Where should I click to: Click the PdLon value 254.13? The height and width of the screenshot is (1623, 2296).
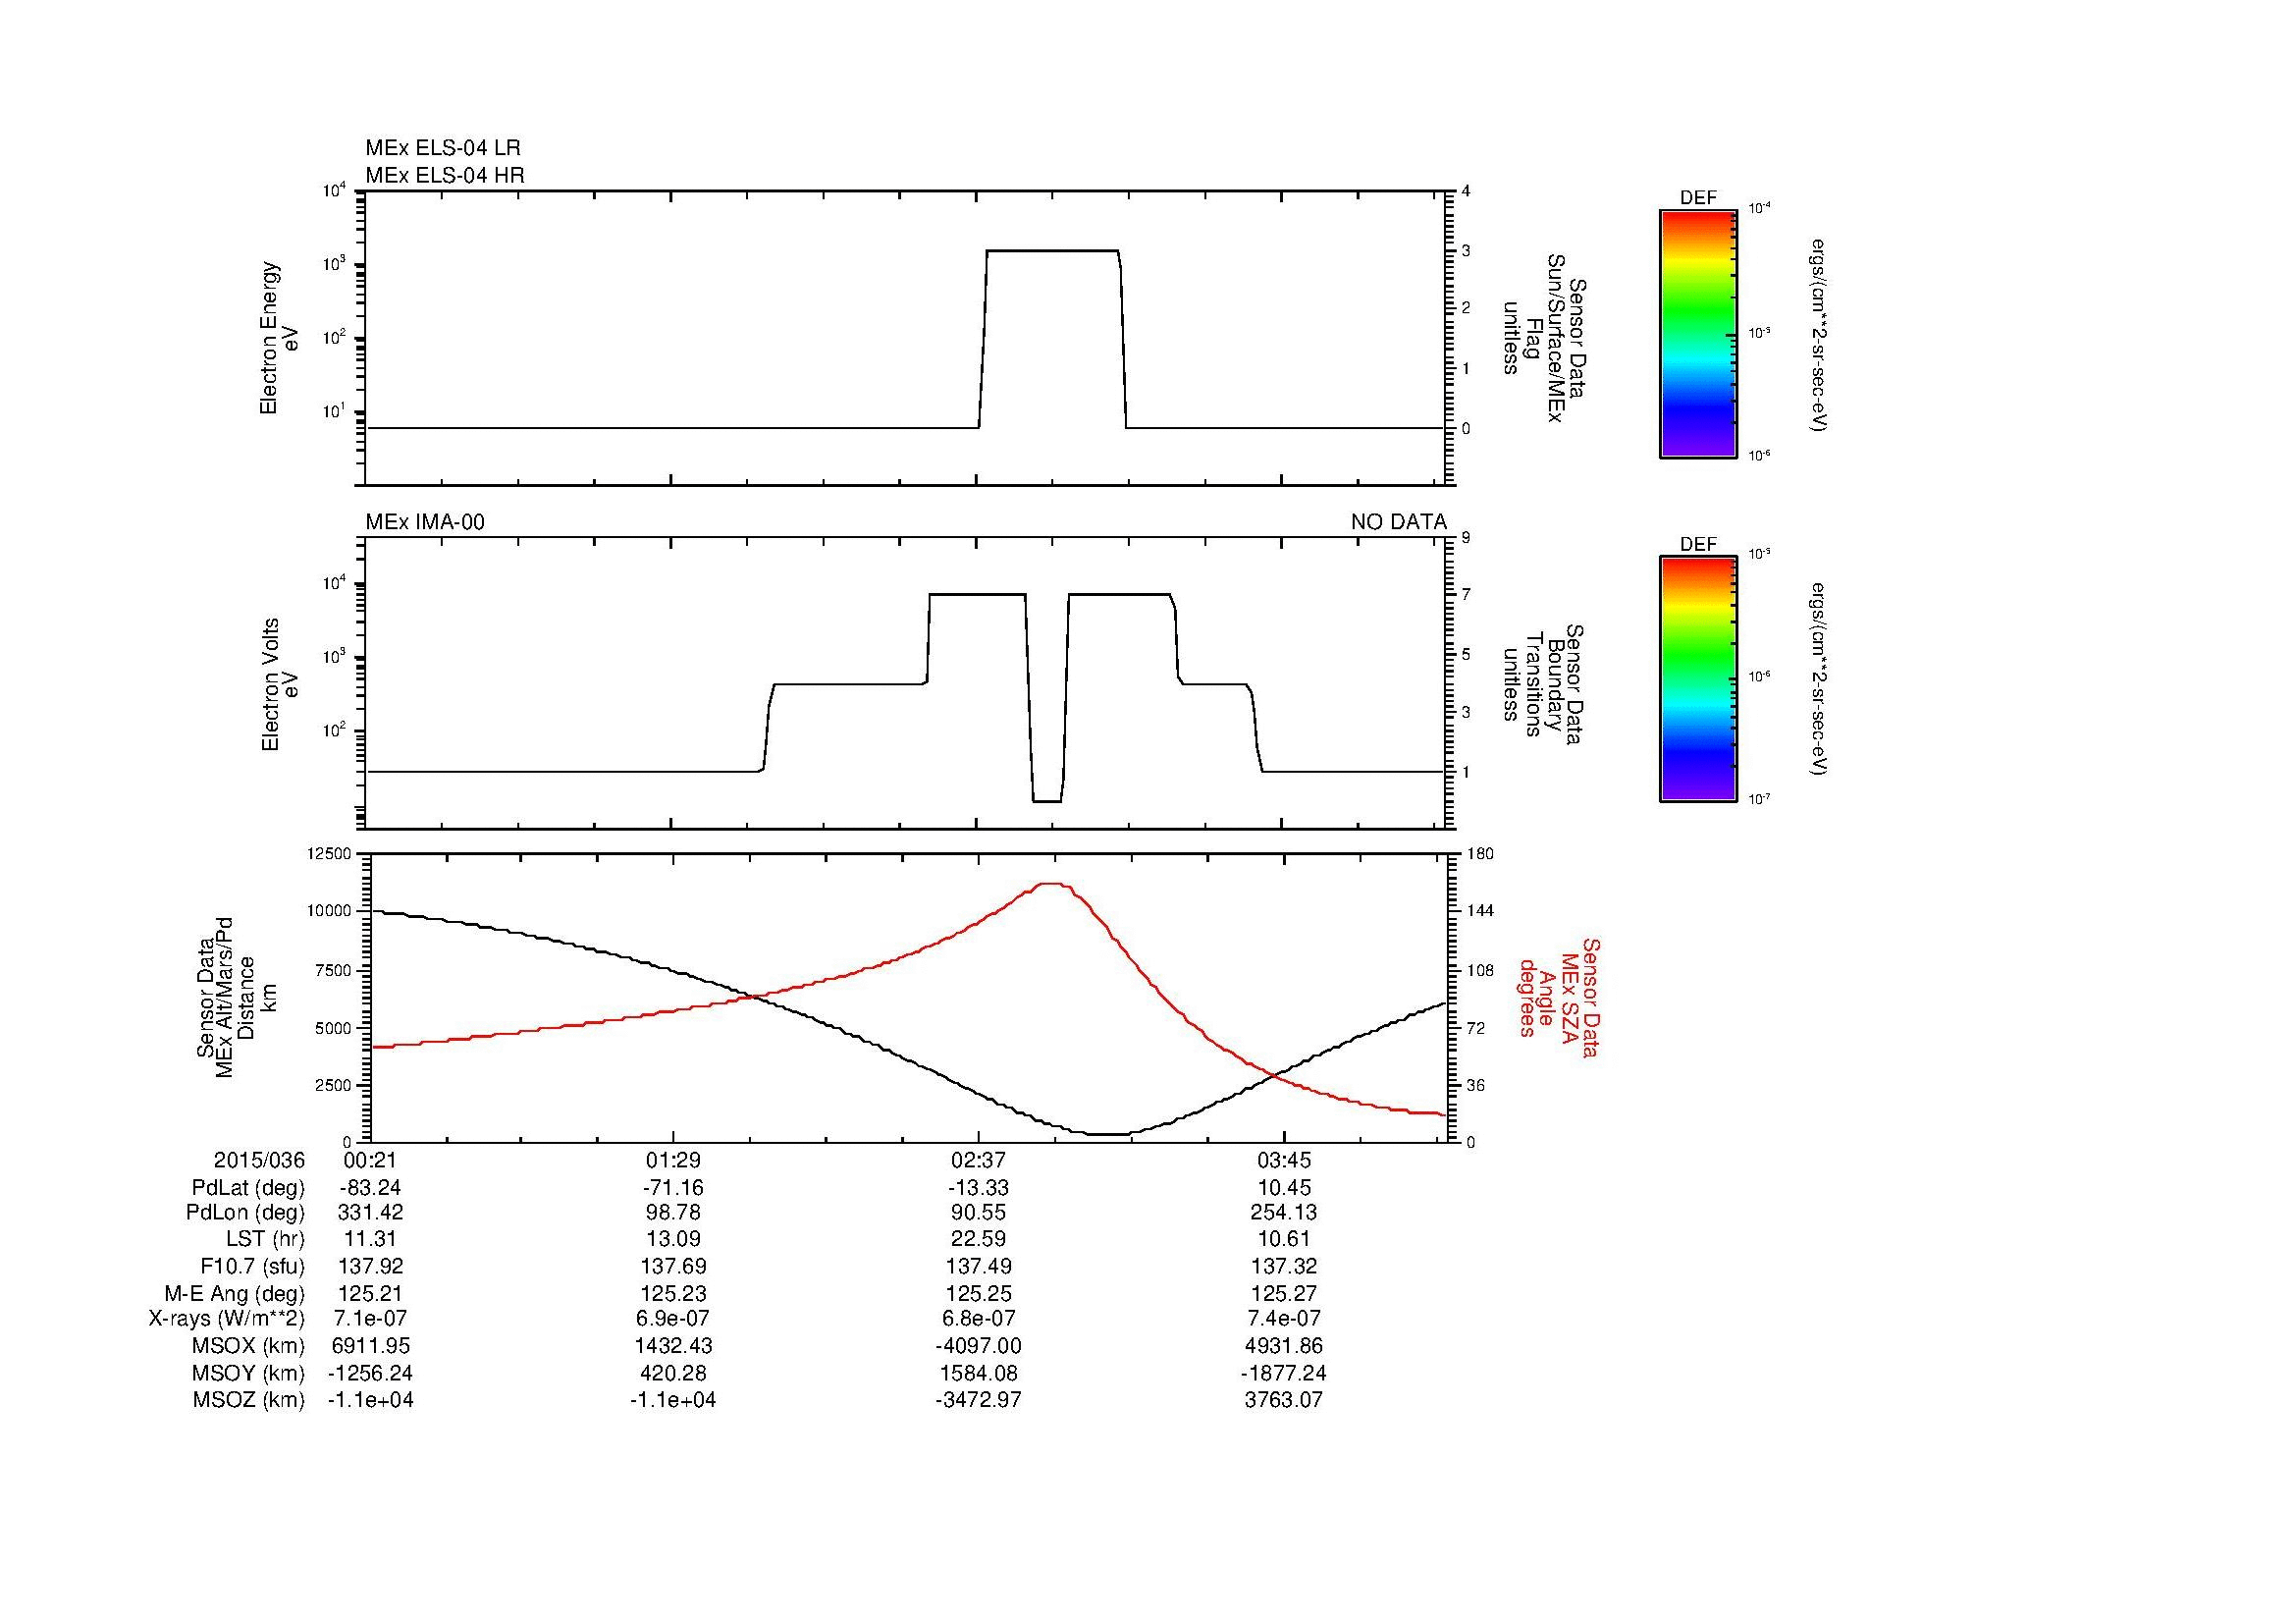[1283, 1213]
